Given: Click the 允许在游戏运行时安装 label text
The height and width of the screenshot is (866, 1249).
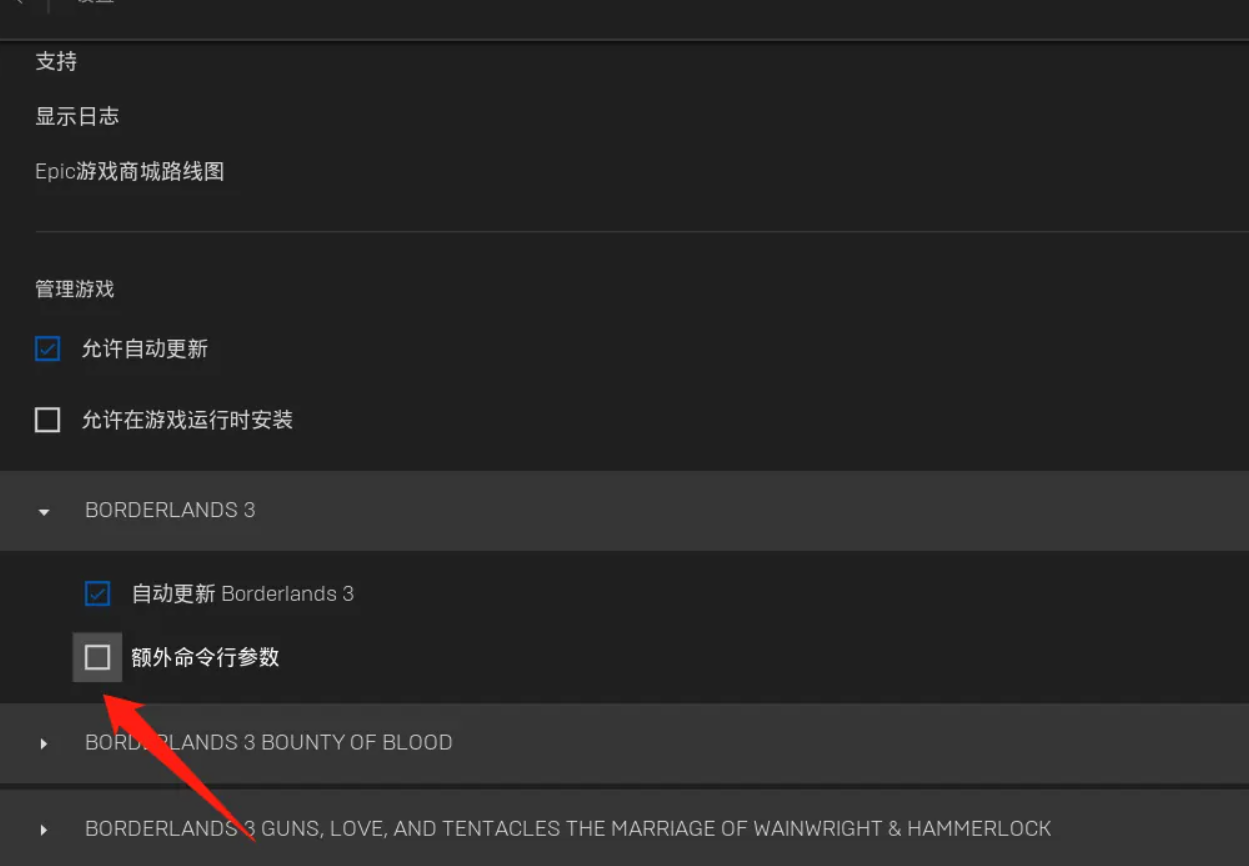Looking at the screenshot, I should click(x=187, y=420).
